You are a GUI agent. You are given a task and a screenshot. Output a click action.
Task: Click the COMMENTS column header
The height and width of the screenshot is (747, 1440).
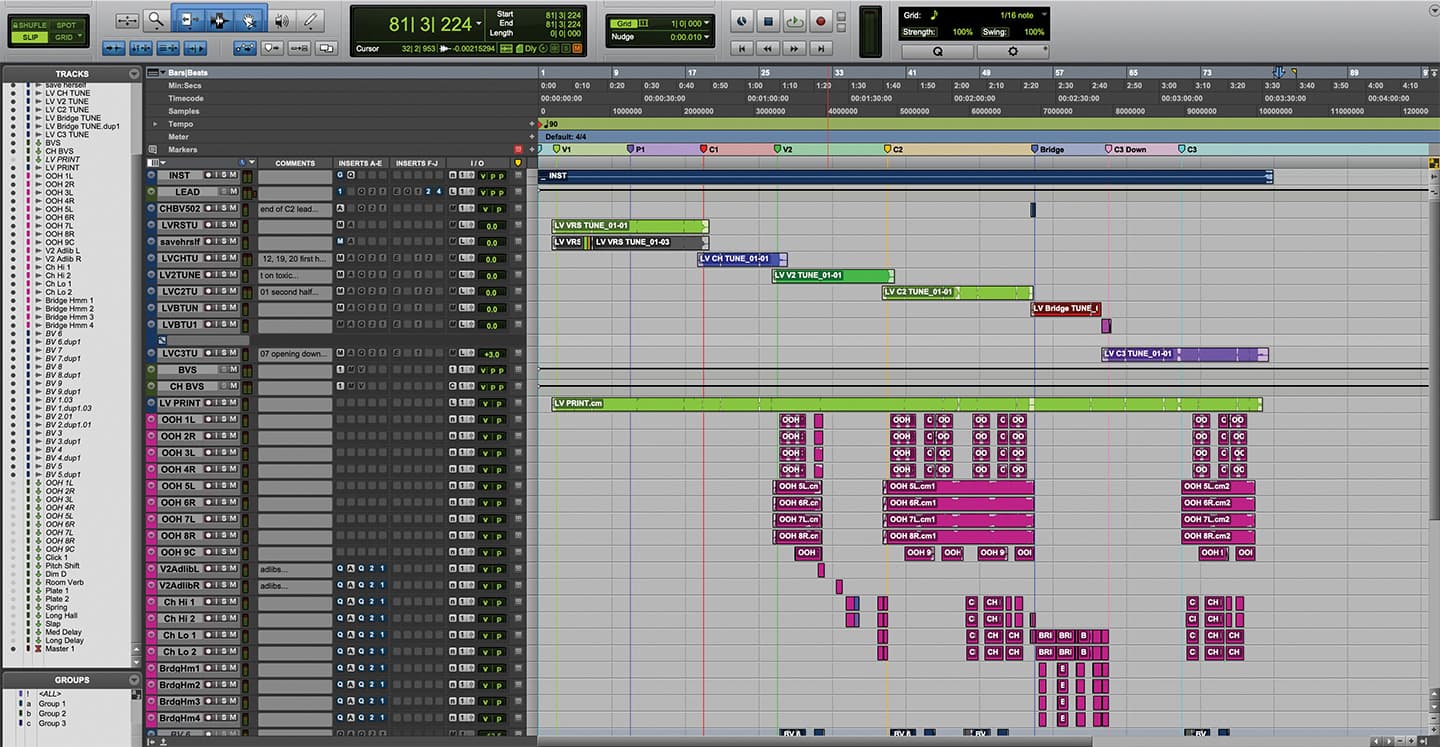coord(294,163)
